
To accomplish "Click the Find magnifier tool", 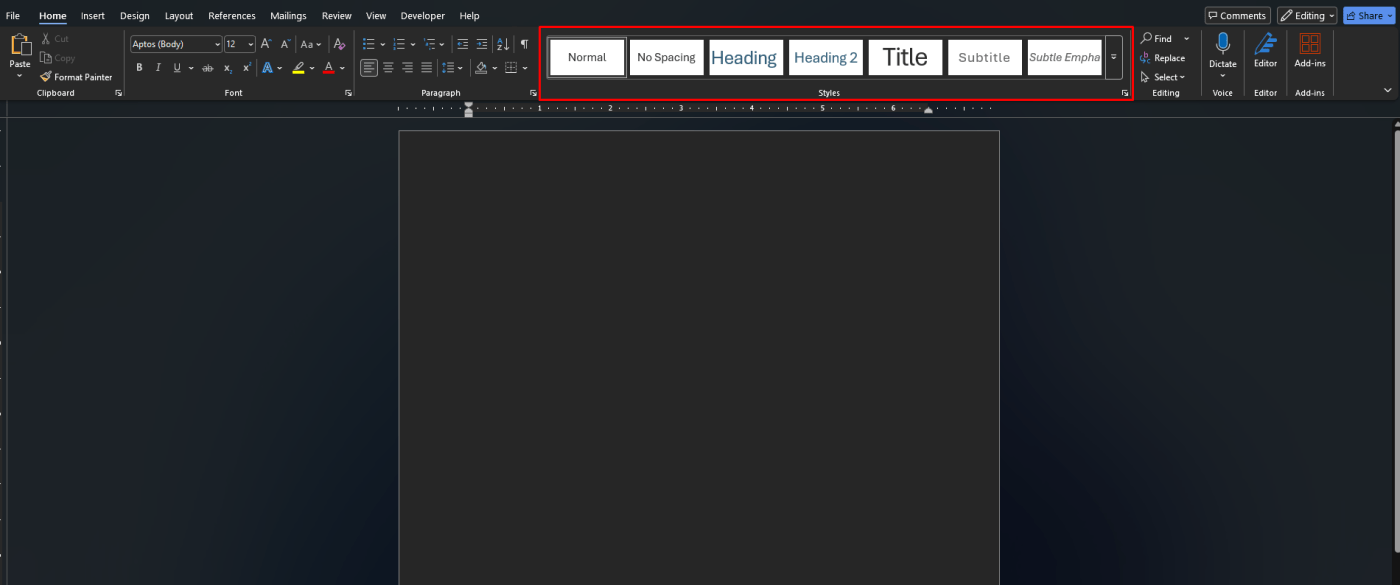I will pyautogui.click(x=1156, y=39).
